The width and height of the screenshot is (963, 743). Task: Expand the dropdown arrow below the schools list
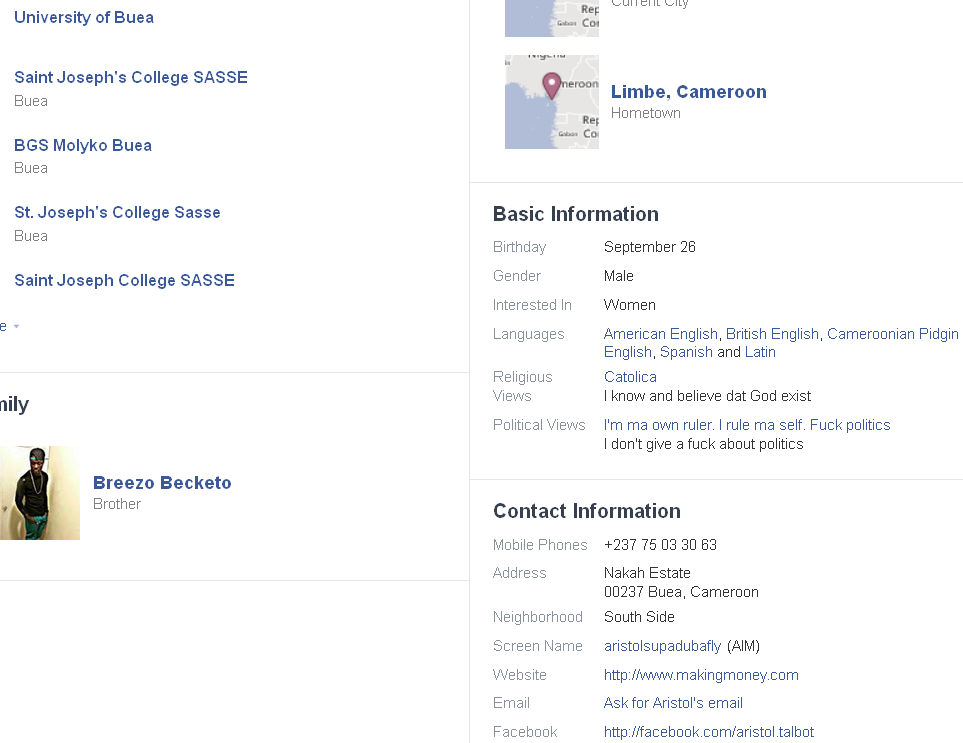[x=15, y=326]
